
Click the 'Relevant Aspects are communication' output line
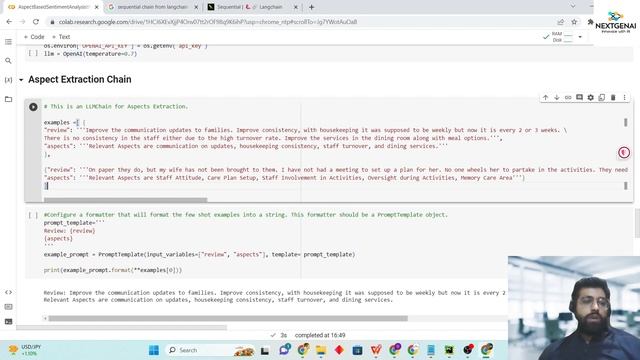218,300
